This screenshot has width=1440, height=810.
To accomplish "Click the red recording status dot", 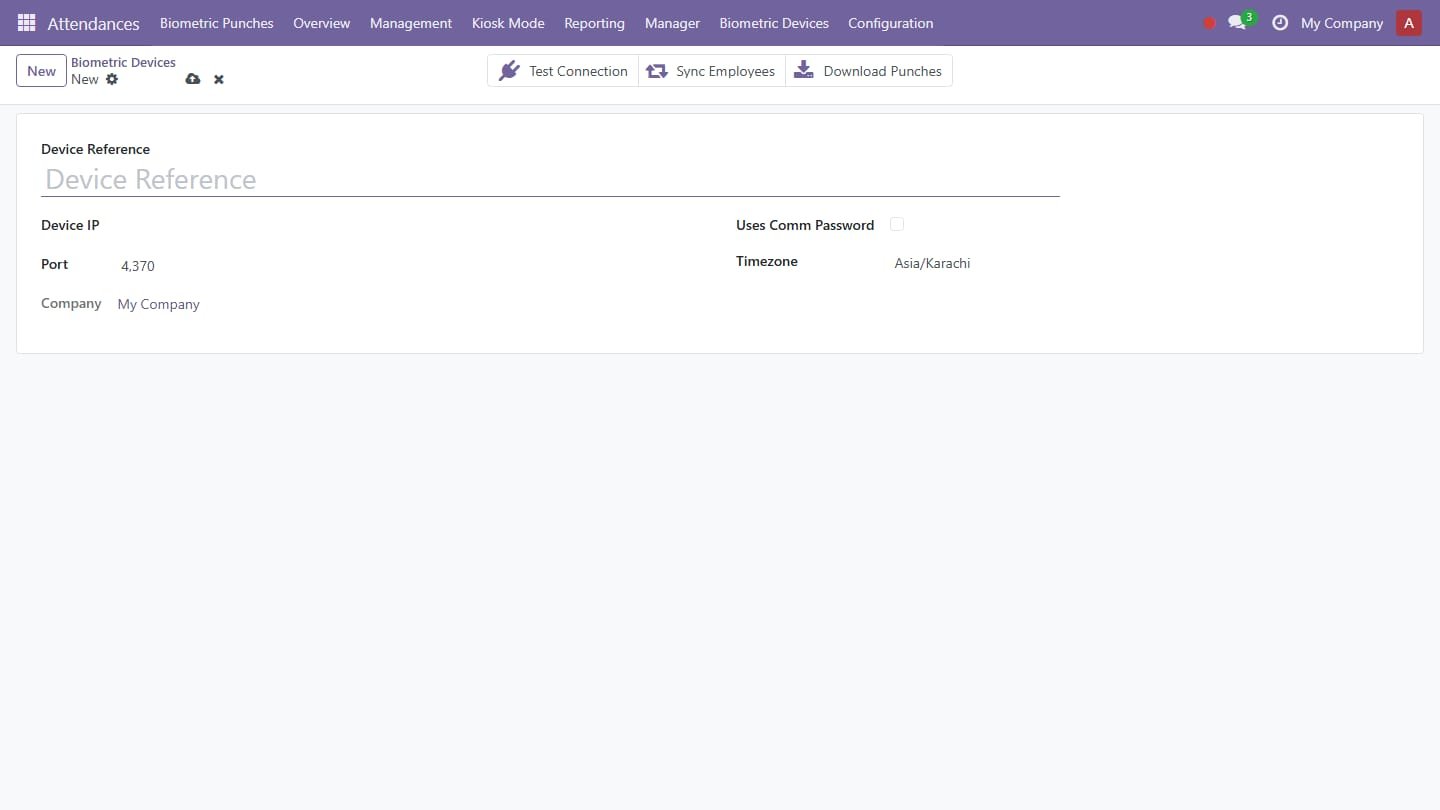I will point(1209,23).
